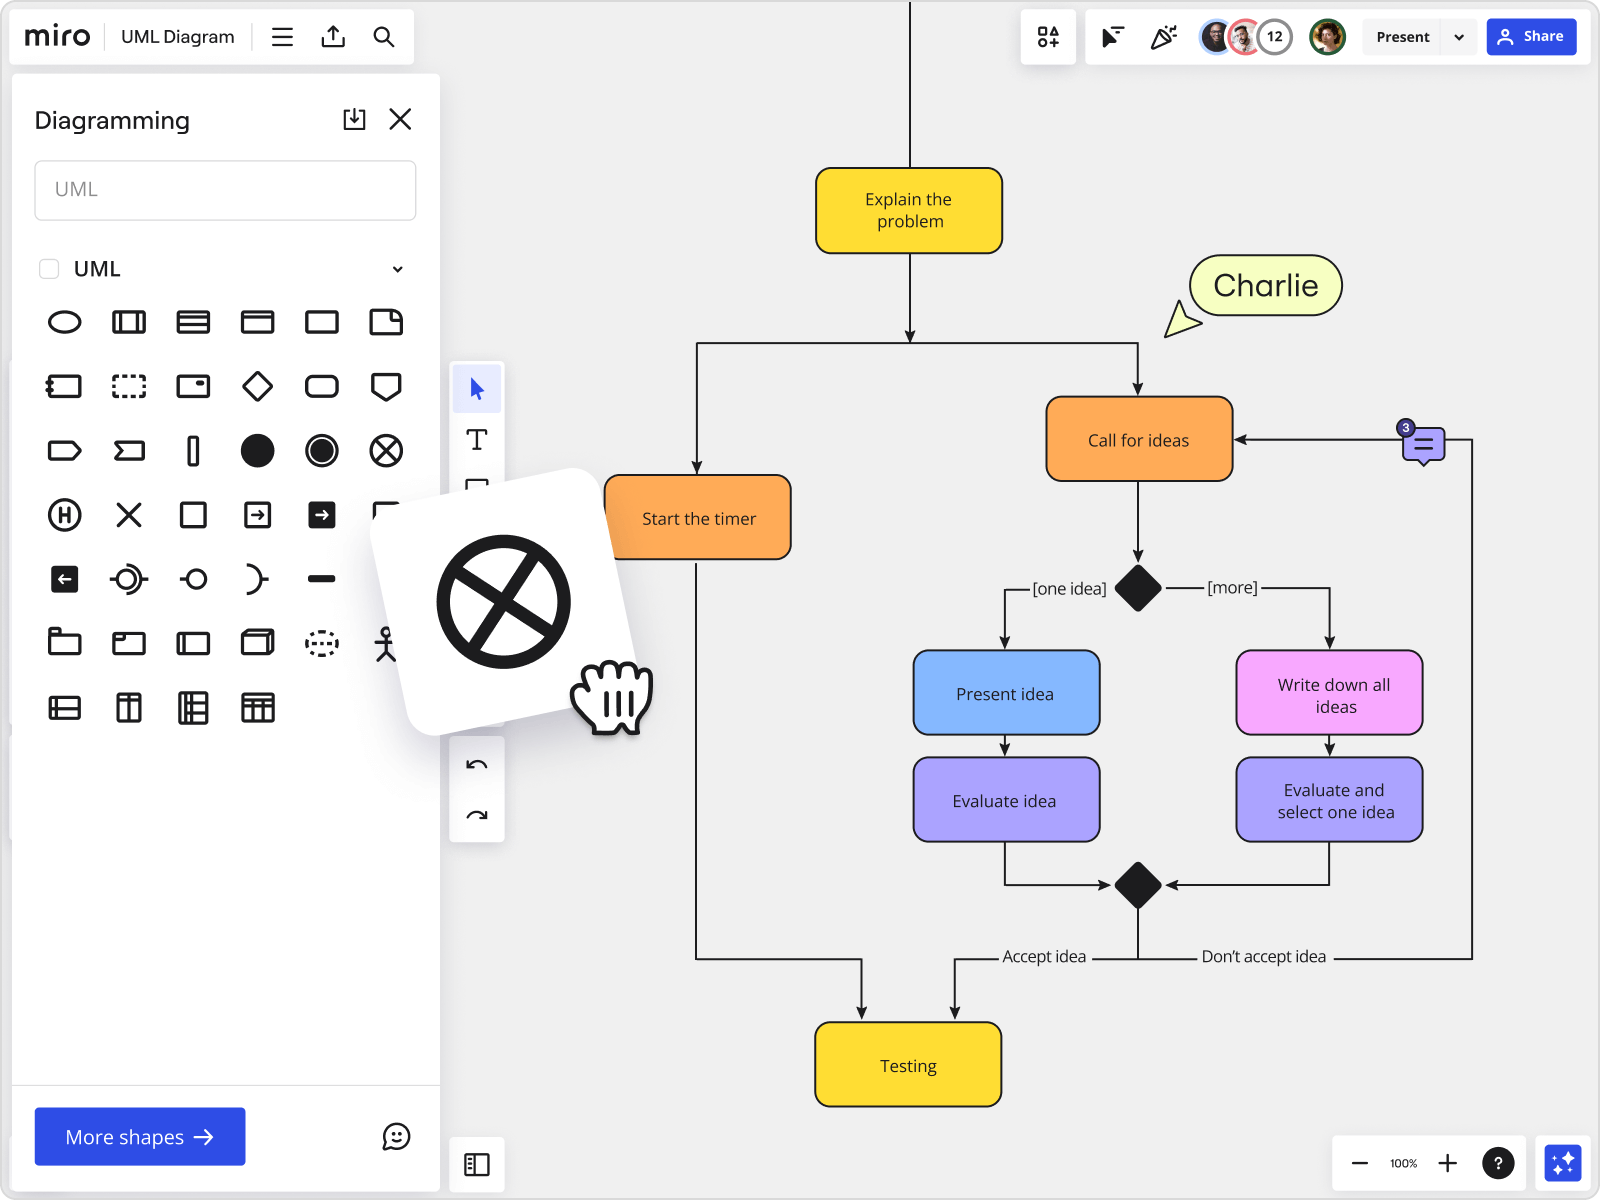The width and height of the screenshot is (1600, 1200).
Task: Pick the actor stick figure shape
Action: [x=385, y=644]
